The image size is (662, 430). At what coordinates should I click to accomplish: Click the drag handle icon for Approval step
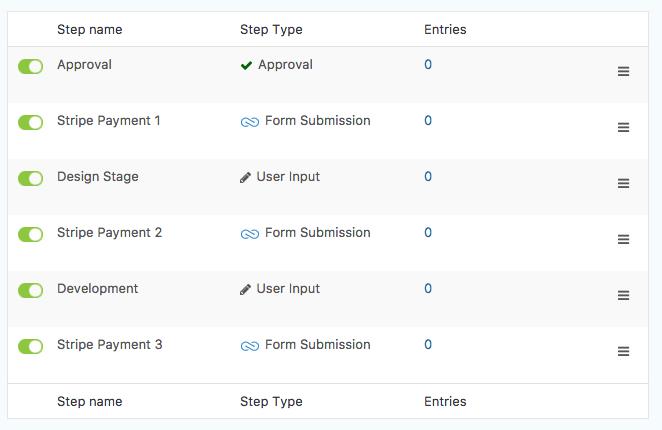click(x=623, y=72)
